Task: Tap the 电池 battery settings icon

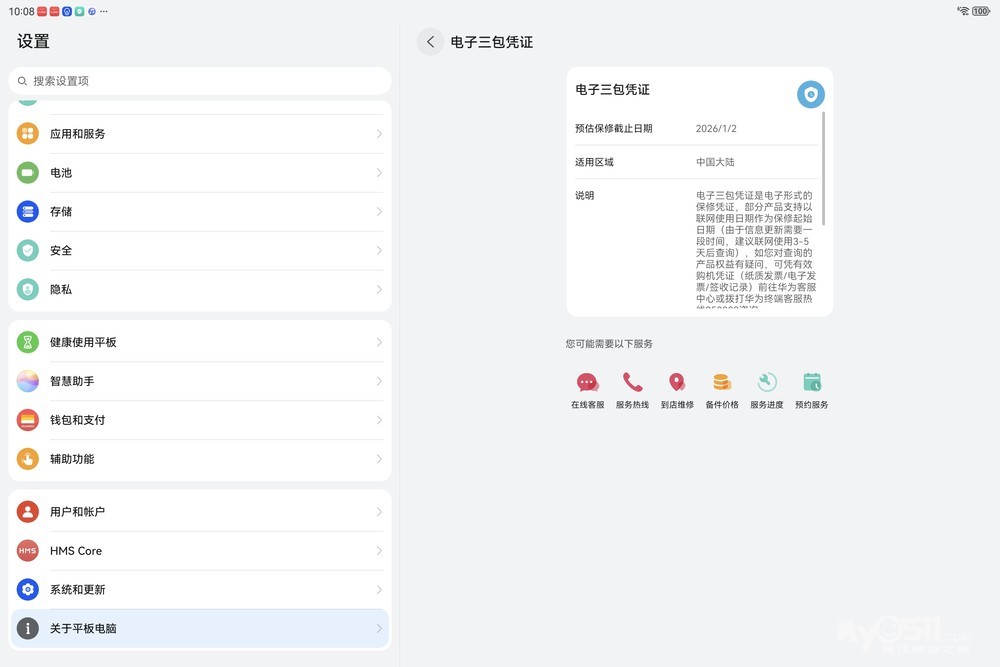Action: point(28,173)
